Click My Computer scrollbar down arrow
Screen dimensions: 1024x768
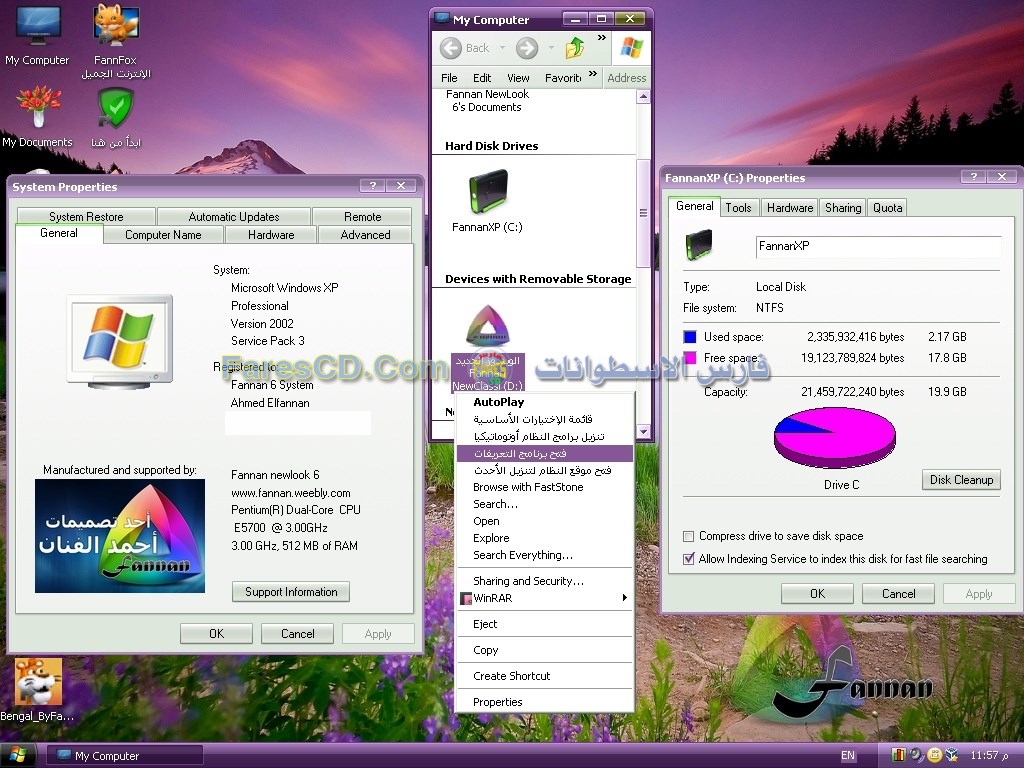pyautogui.click(x=643, y=432)
